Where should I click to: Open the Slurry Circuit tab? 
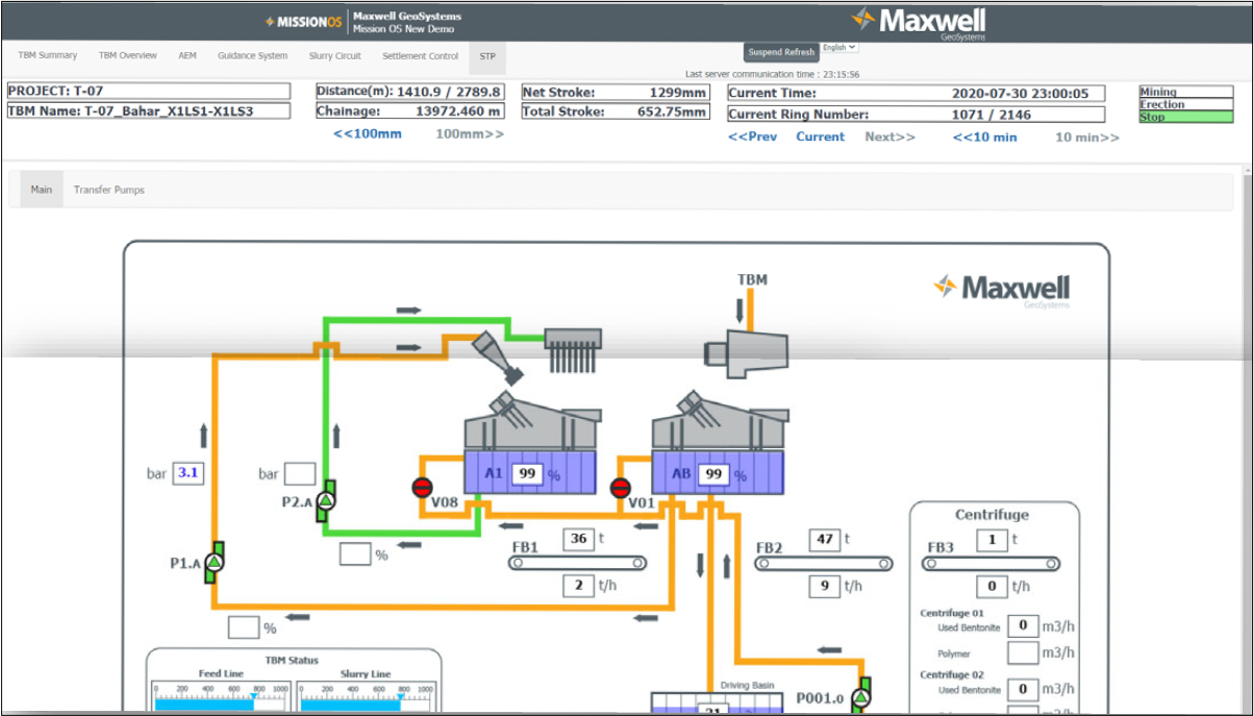tap(335, 56)
